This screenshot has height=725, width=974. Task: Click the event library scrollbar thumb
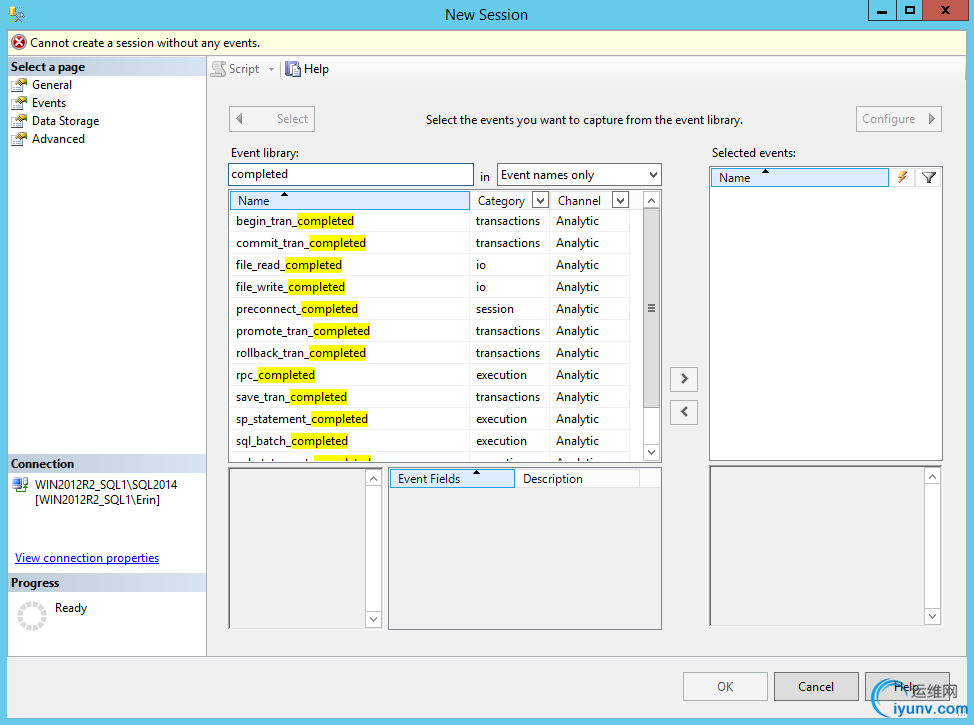coord(651,308)
